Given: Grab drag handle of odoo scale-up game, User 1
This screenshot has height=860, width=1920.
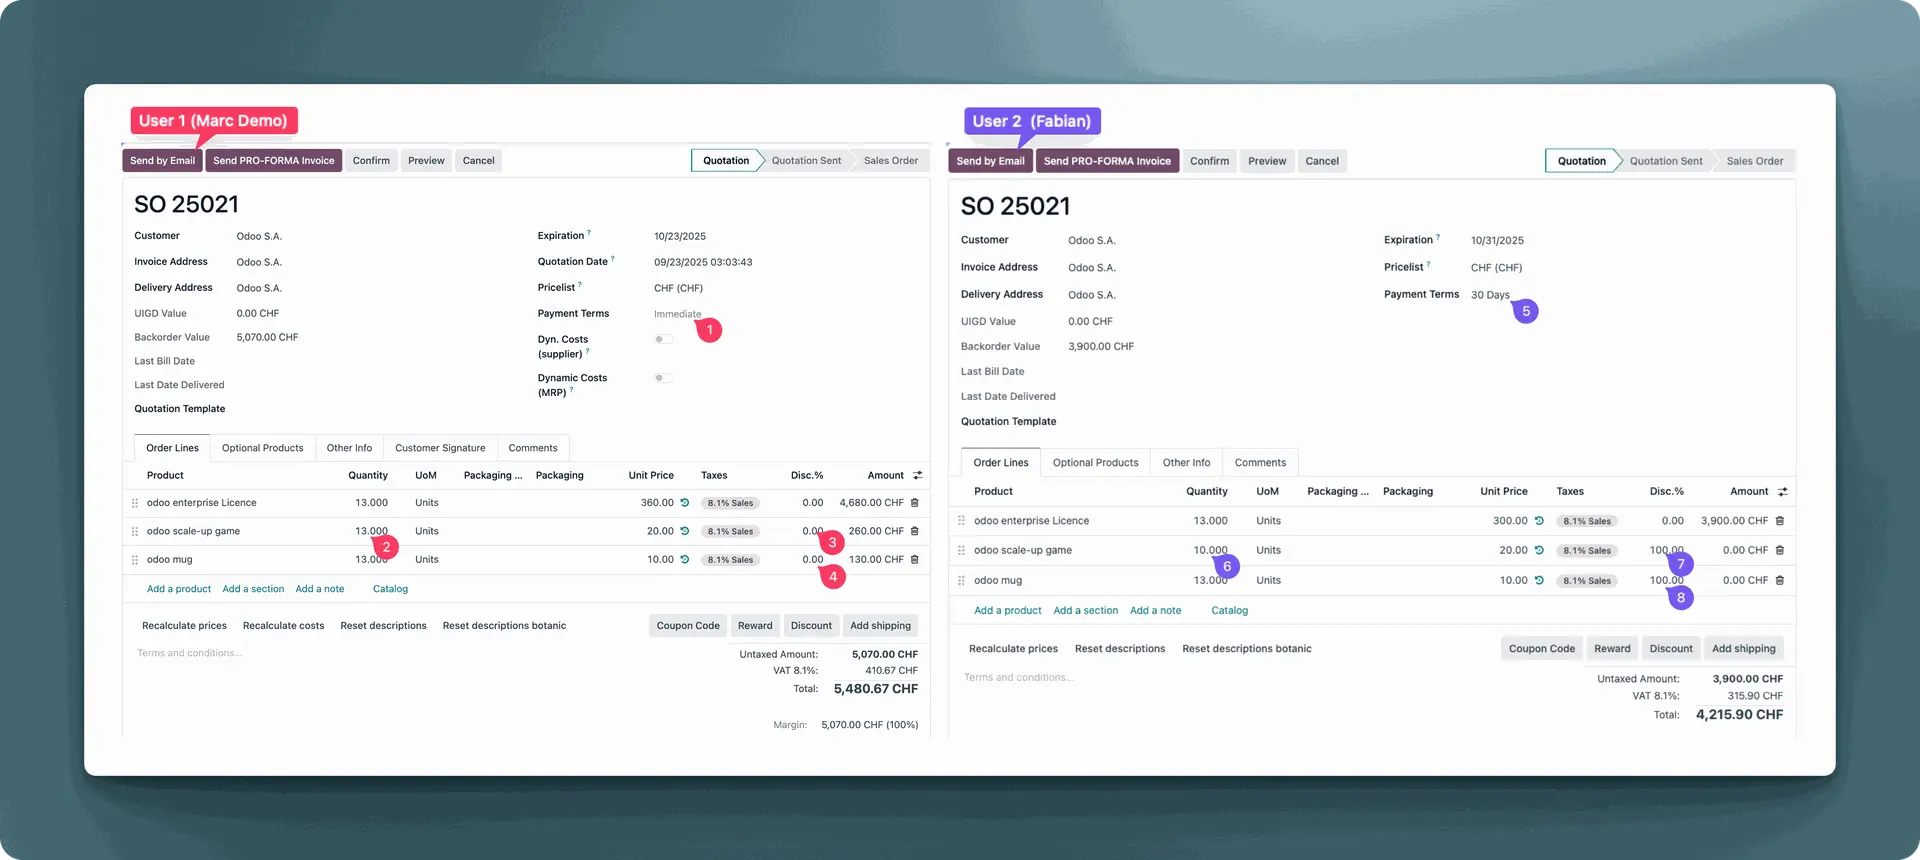Looking at the screenshot, I should click(x=135, y=532).
